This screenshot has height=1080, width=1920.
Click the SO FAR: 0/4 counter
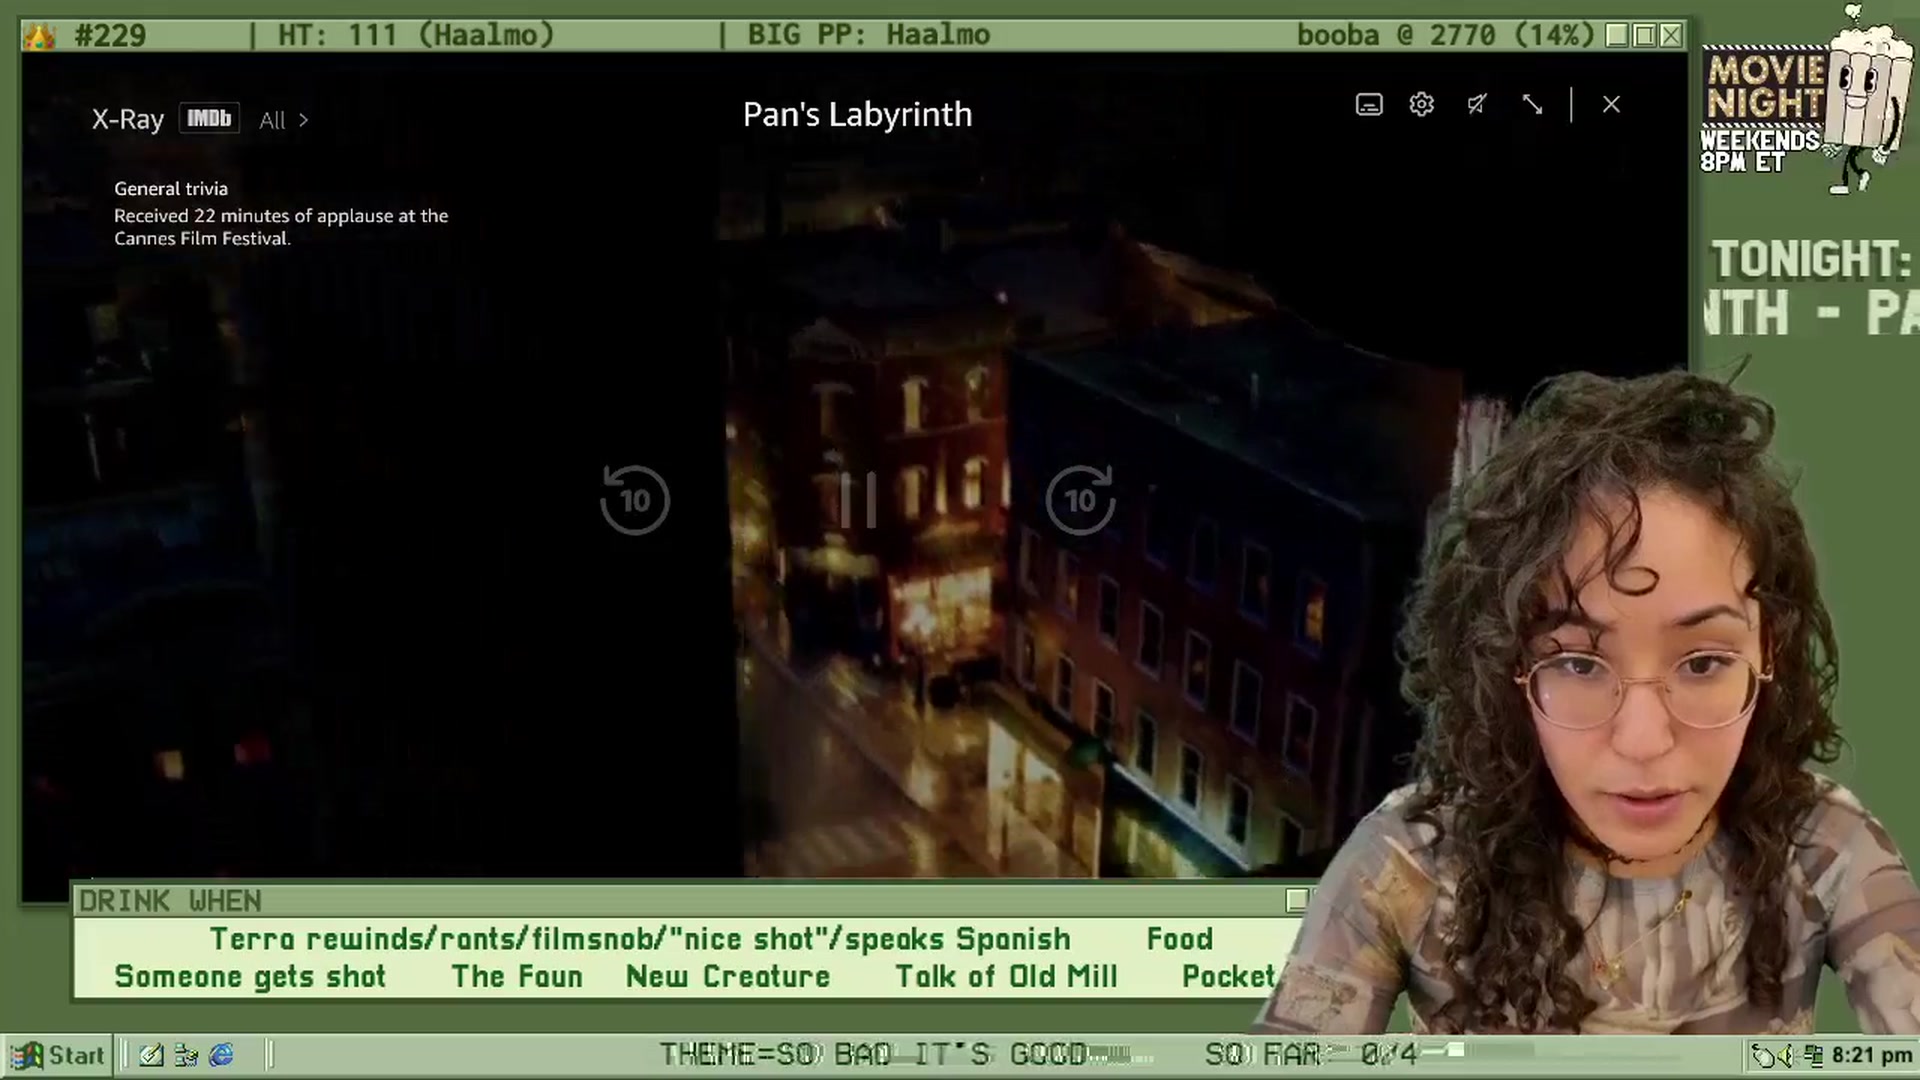tap(1311, 1054)
